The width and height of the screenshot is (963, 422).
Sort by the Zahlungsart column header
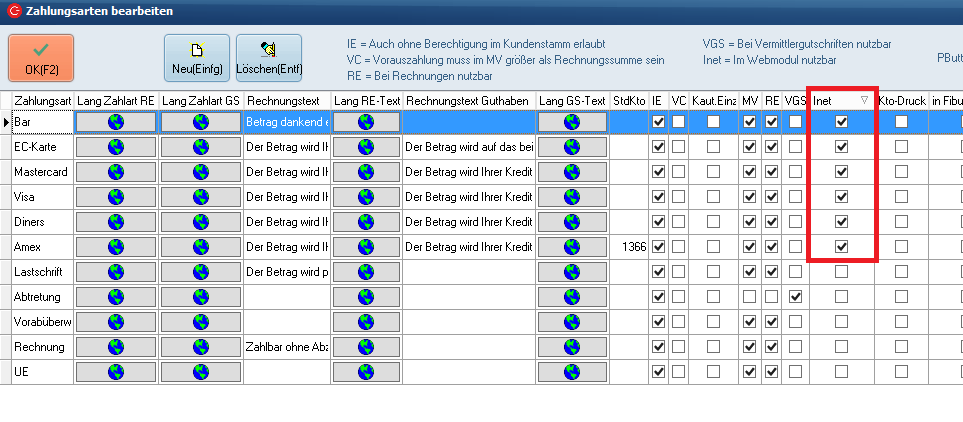(42, 101)
